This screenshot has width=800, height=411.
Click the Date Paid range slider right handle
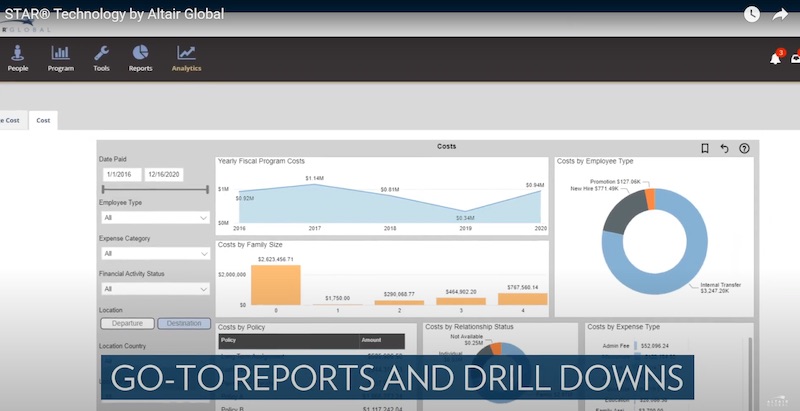tap(207, 190)
